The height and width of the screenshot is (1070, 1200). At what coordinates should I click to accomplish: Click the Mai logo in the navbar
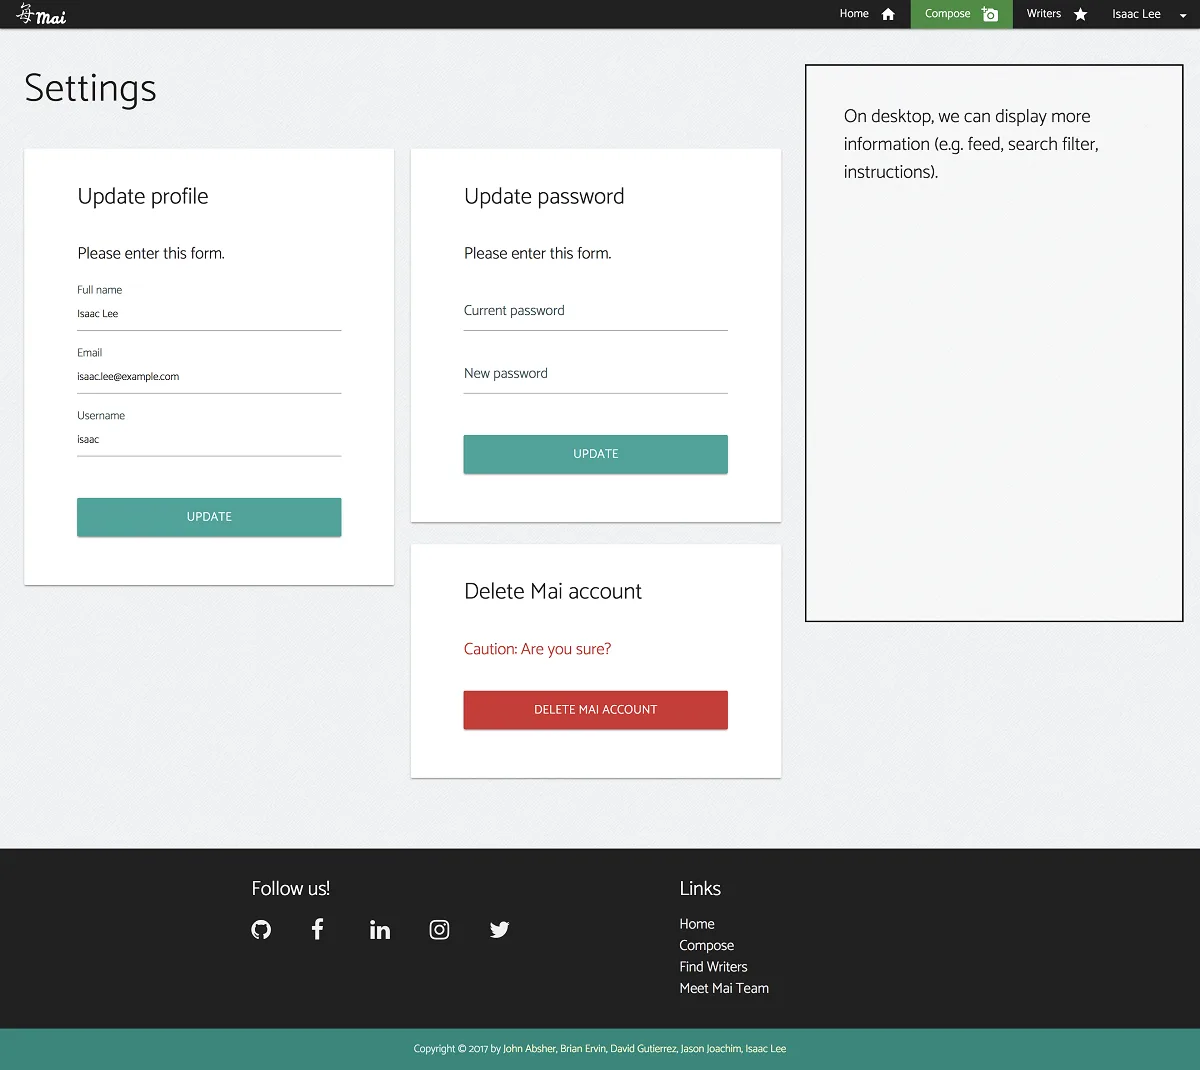pos(41,14)
